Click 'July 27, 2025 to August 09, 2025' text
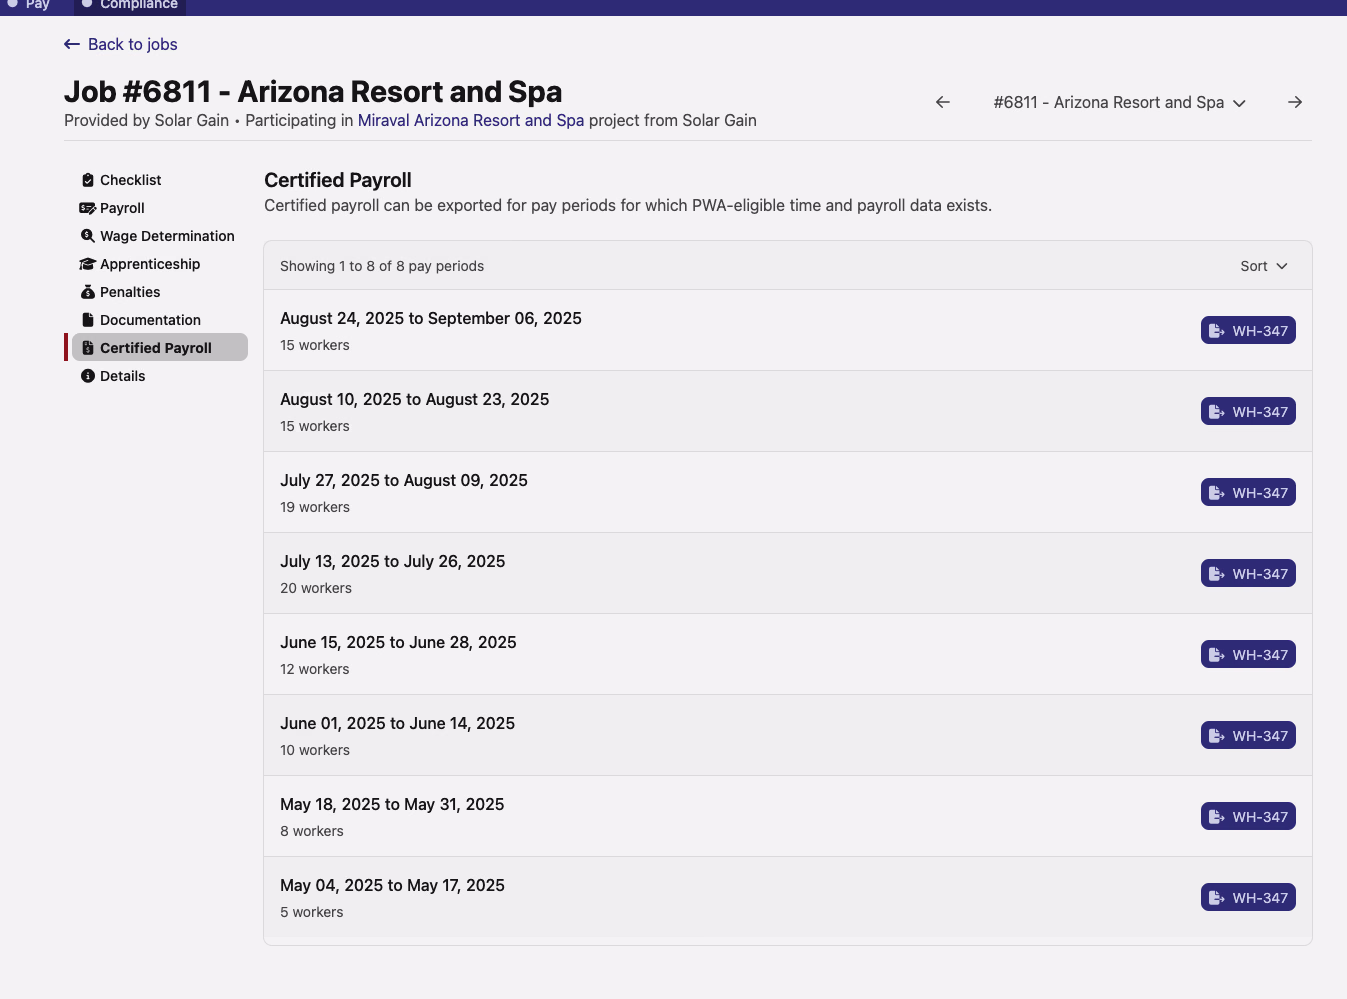Viewport: 1347px width, 999px height. [404, 480]
